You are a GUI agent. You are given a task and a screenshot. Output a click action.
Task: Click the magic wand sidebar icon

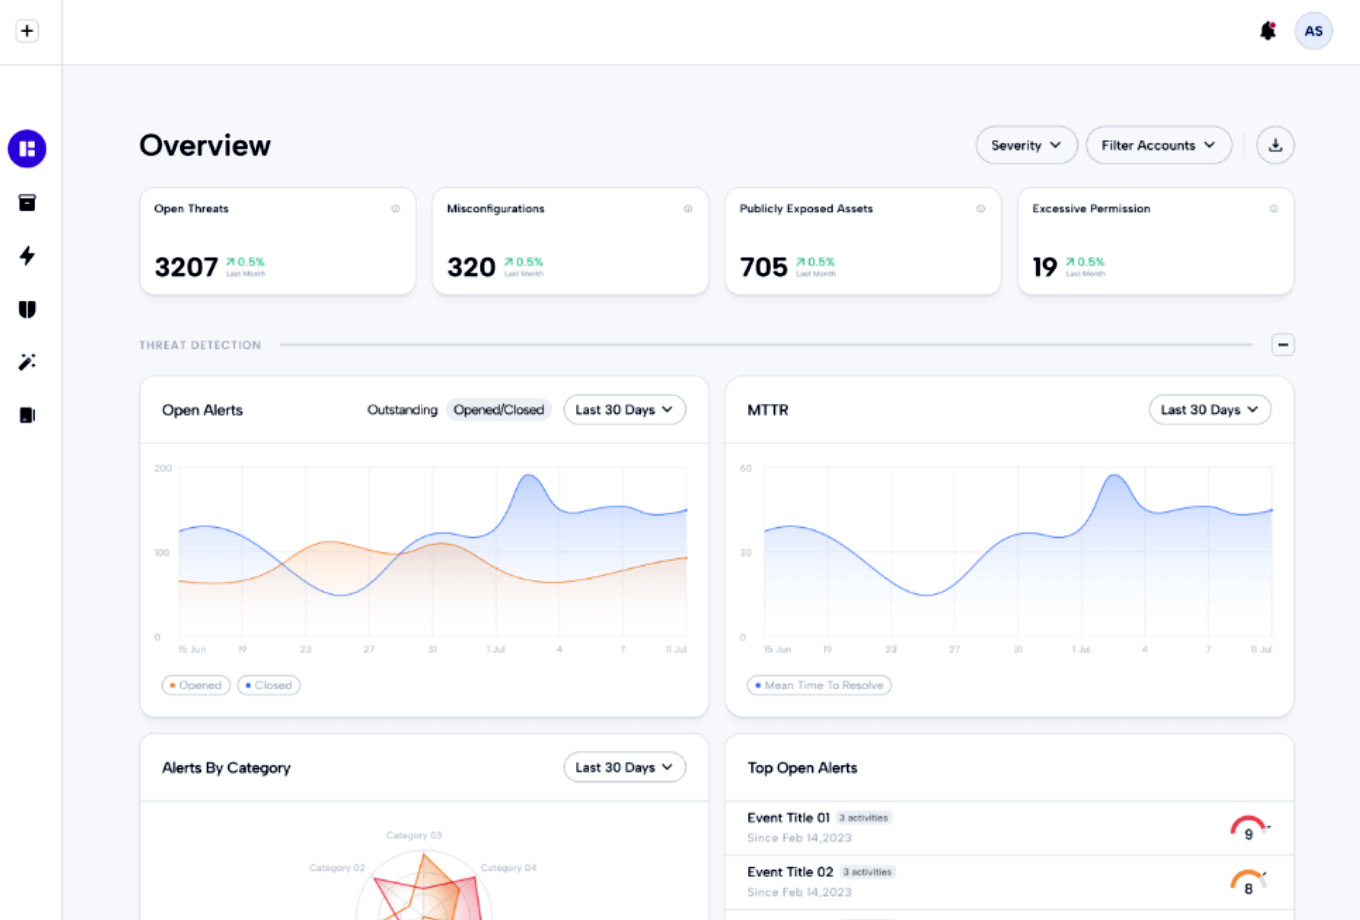[27, 362]
